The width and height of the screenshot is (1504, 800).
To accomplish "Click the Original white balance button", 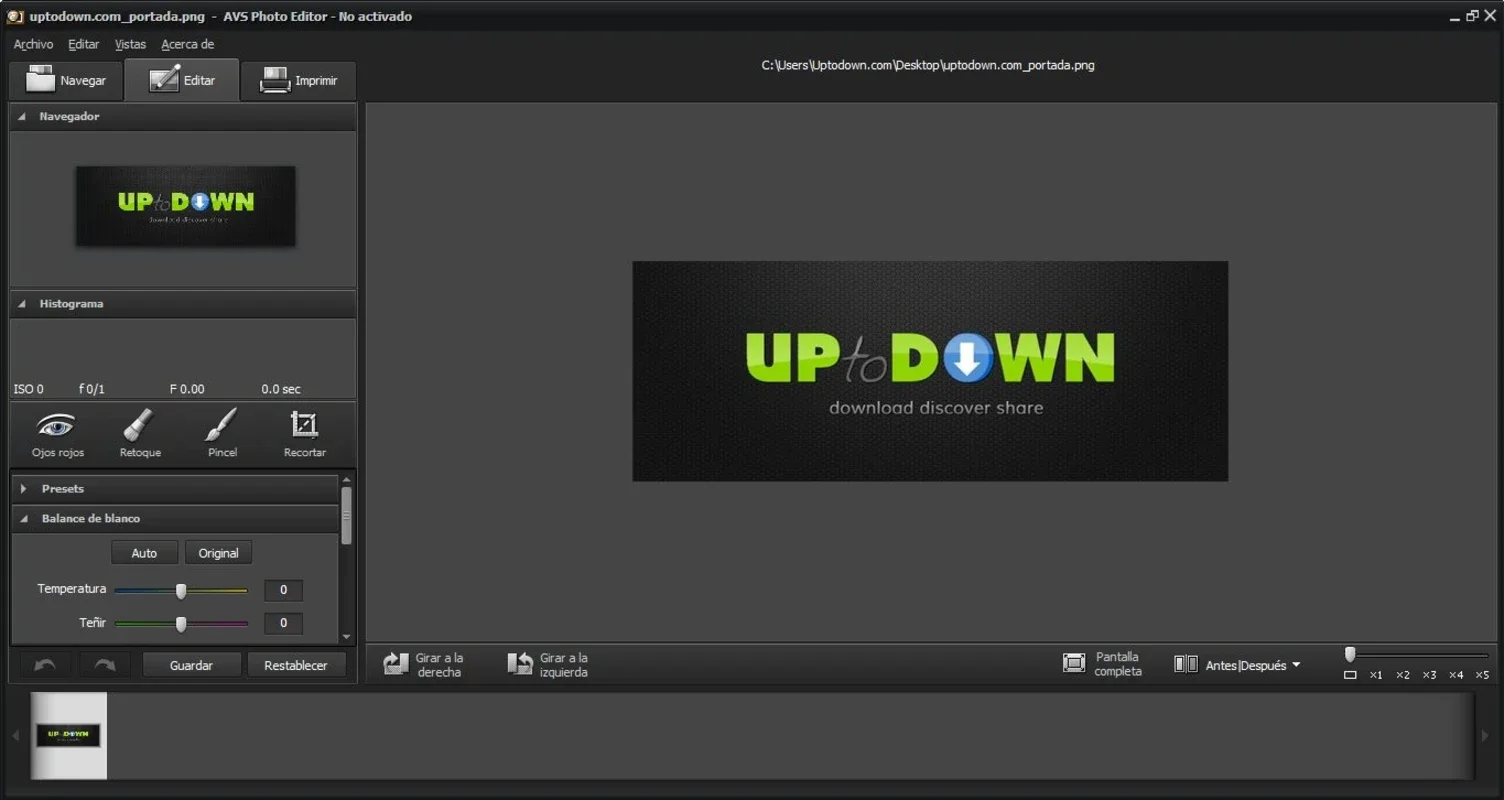I will click(x=218, y=553).
